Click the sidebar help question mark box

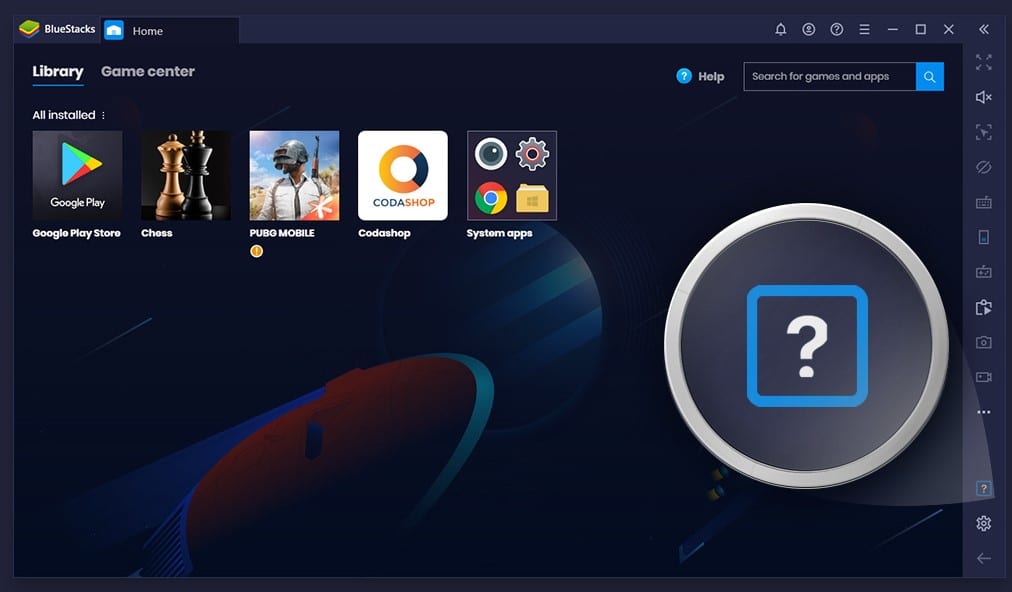984,488
